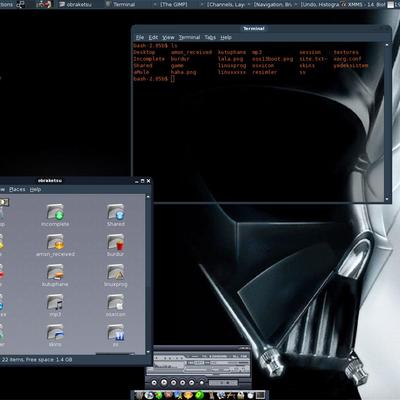Open the File menu in Terminal

coord(140,37)
